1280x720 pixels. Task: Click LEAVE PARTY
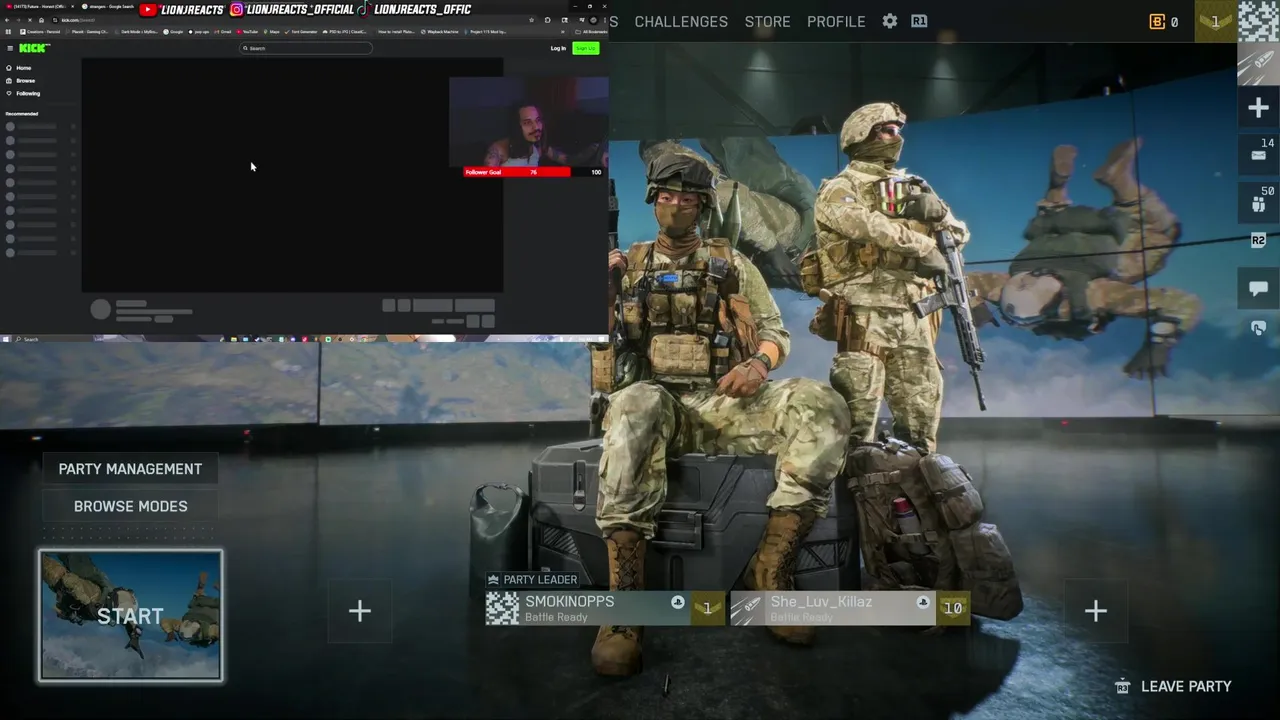[x=1173, y=686]
